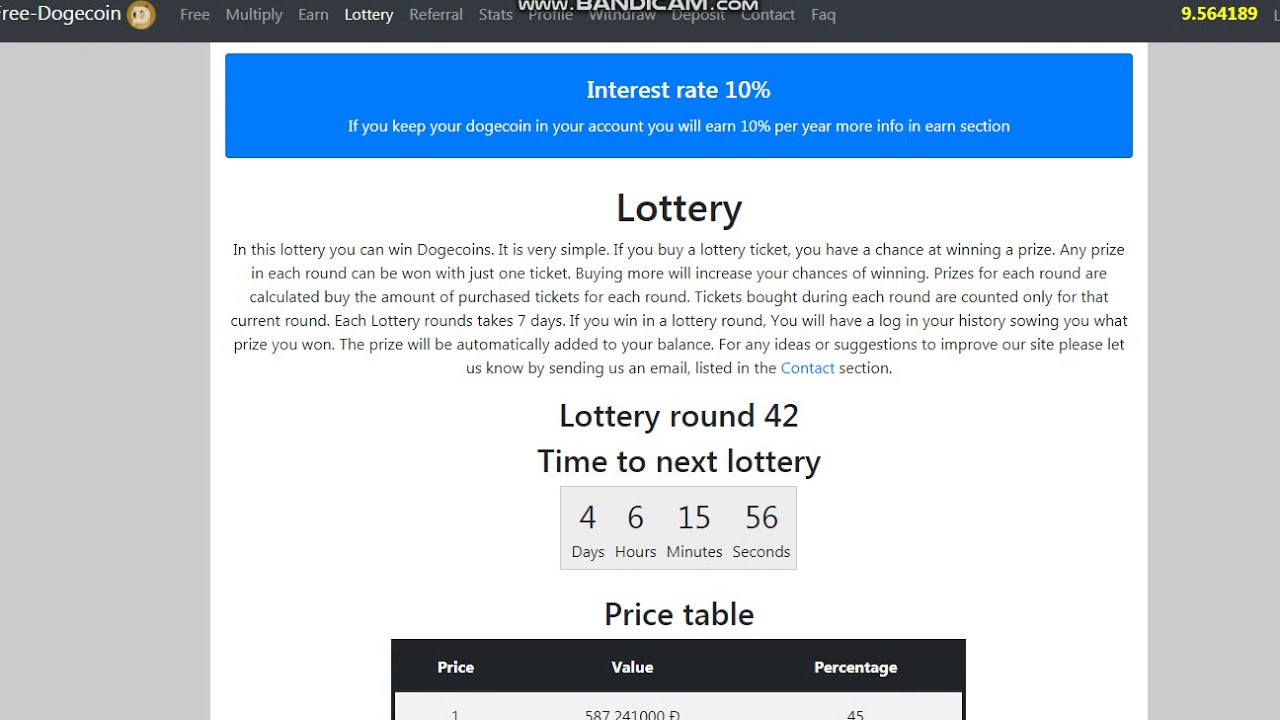
Task: Click the Percentage column header
Action: [x=855, y=667]
